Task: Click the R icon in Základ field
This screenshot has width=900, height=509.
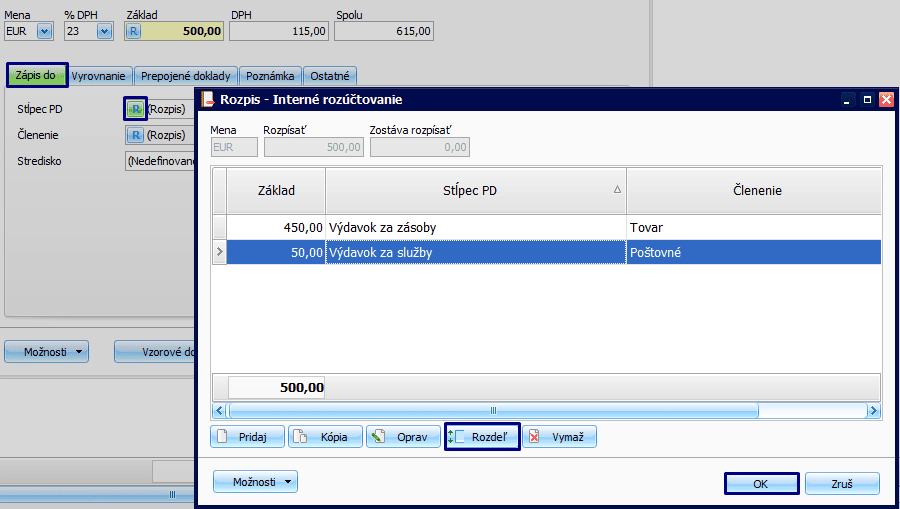Action: [135, 31]
